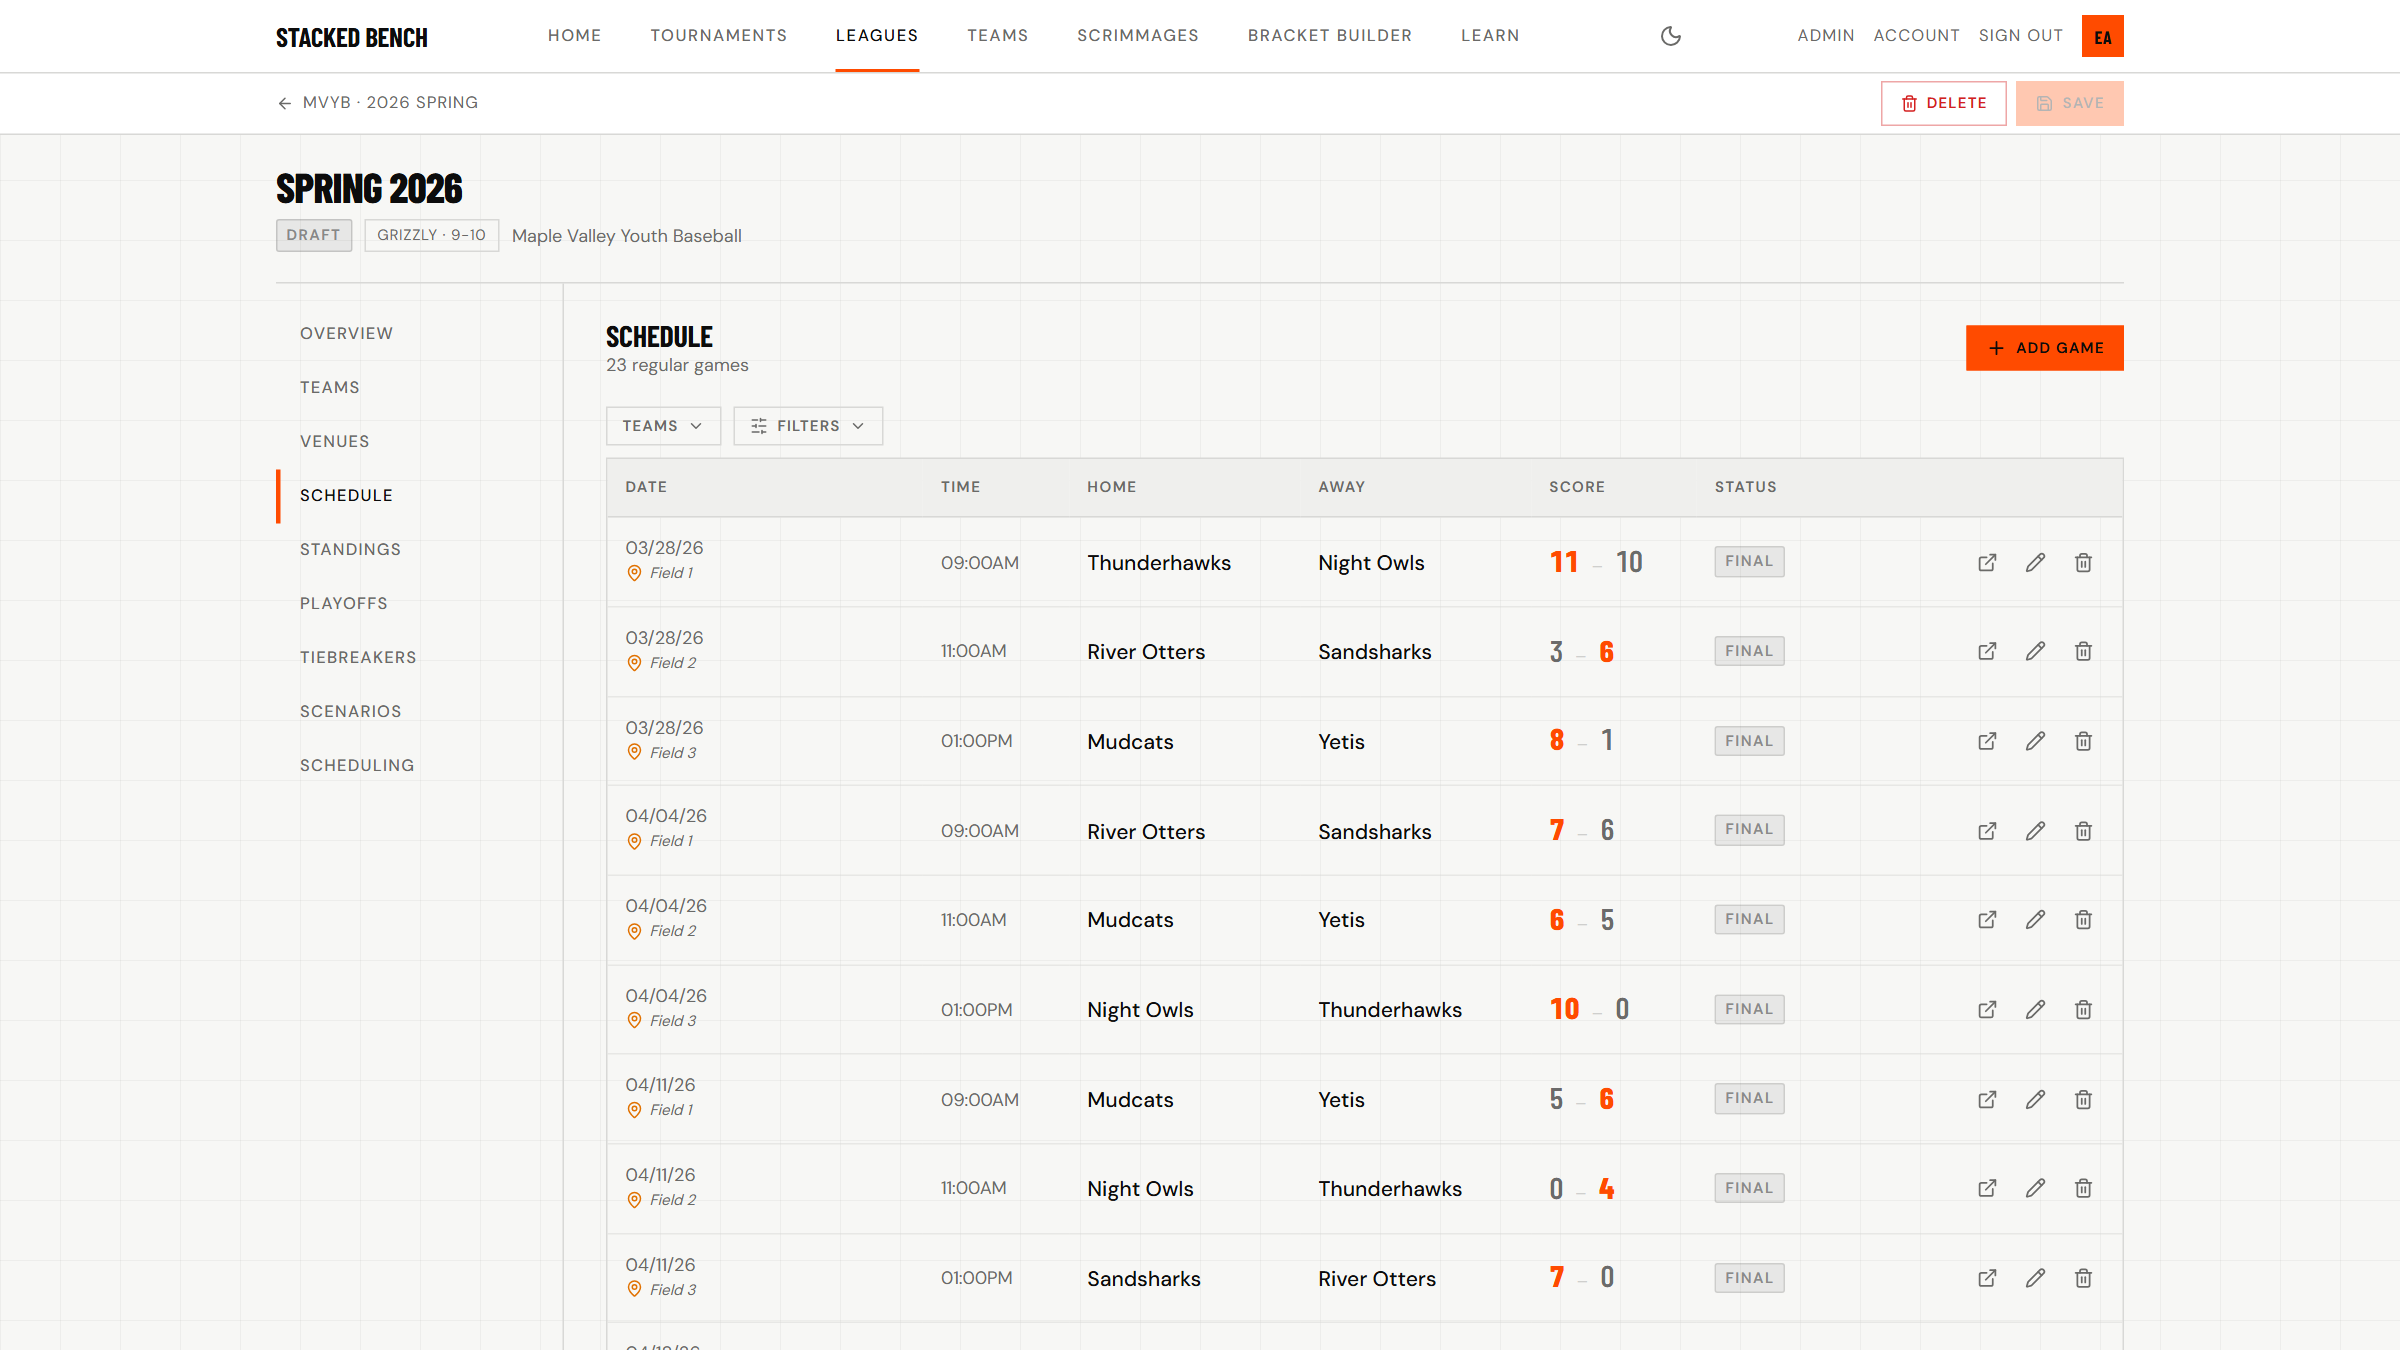This screenshot has height=1350, width=2400.
Task: Open 04/04/26 Night Owls vs Thunderhawks game link
Action: click(1987, 1009)
